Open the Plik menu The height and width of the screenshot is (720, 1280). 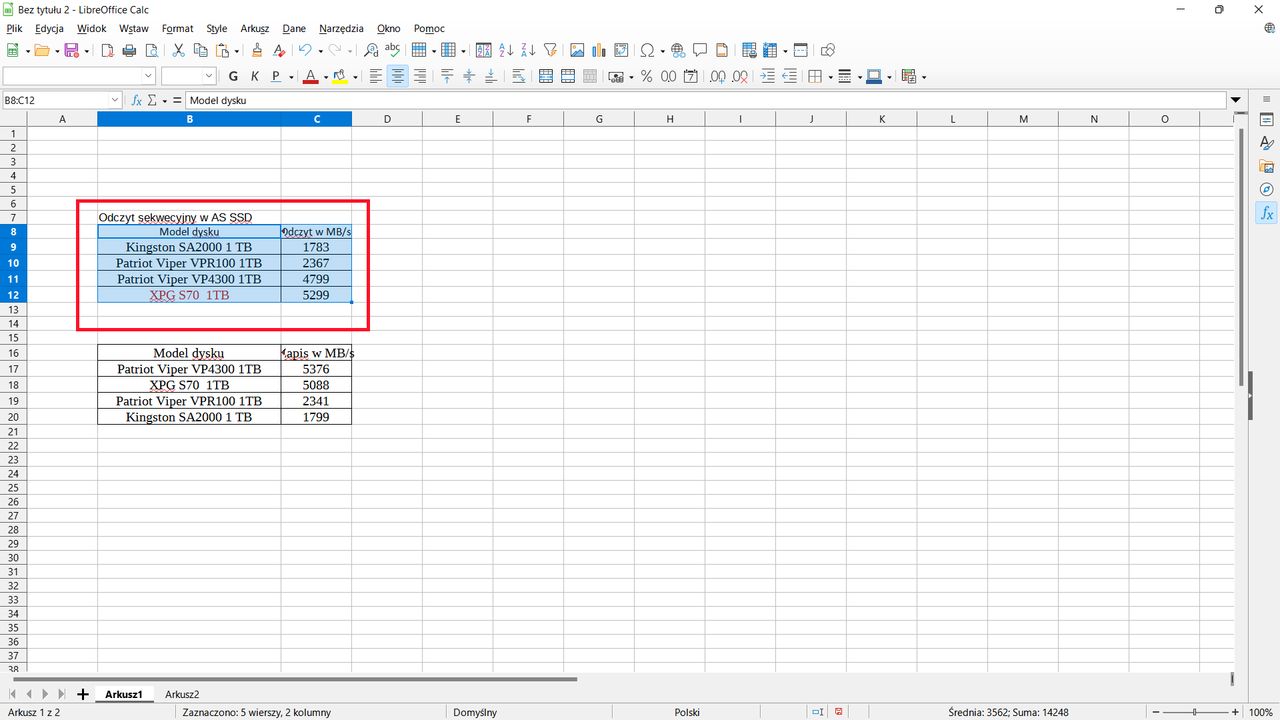(14, 29)
